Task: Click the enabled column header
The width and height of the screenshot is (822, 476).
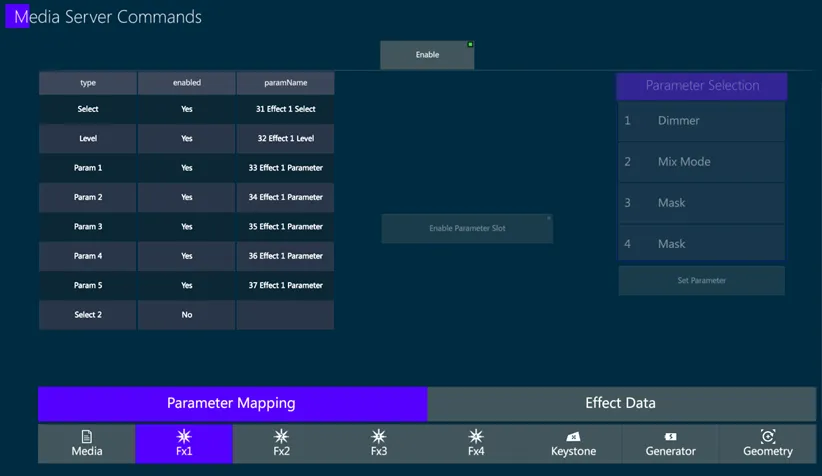Action: pyautogui.click(x=187, y=83)
